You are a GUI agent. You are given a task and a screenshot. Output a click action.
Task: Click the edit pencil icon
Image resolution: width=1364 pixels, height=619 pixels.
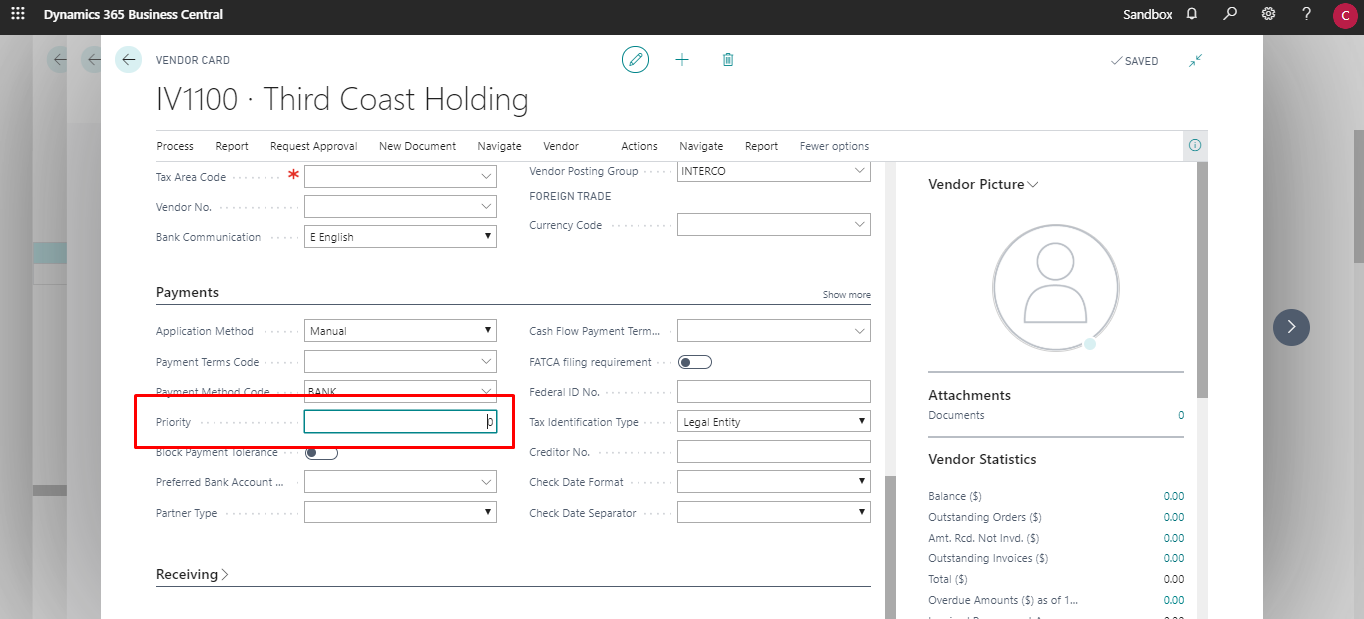pyautogui.click(x=635, y=60)
